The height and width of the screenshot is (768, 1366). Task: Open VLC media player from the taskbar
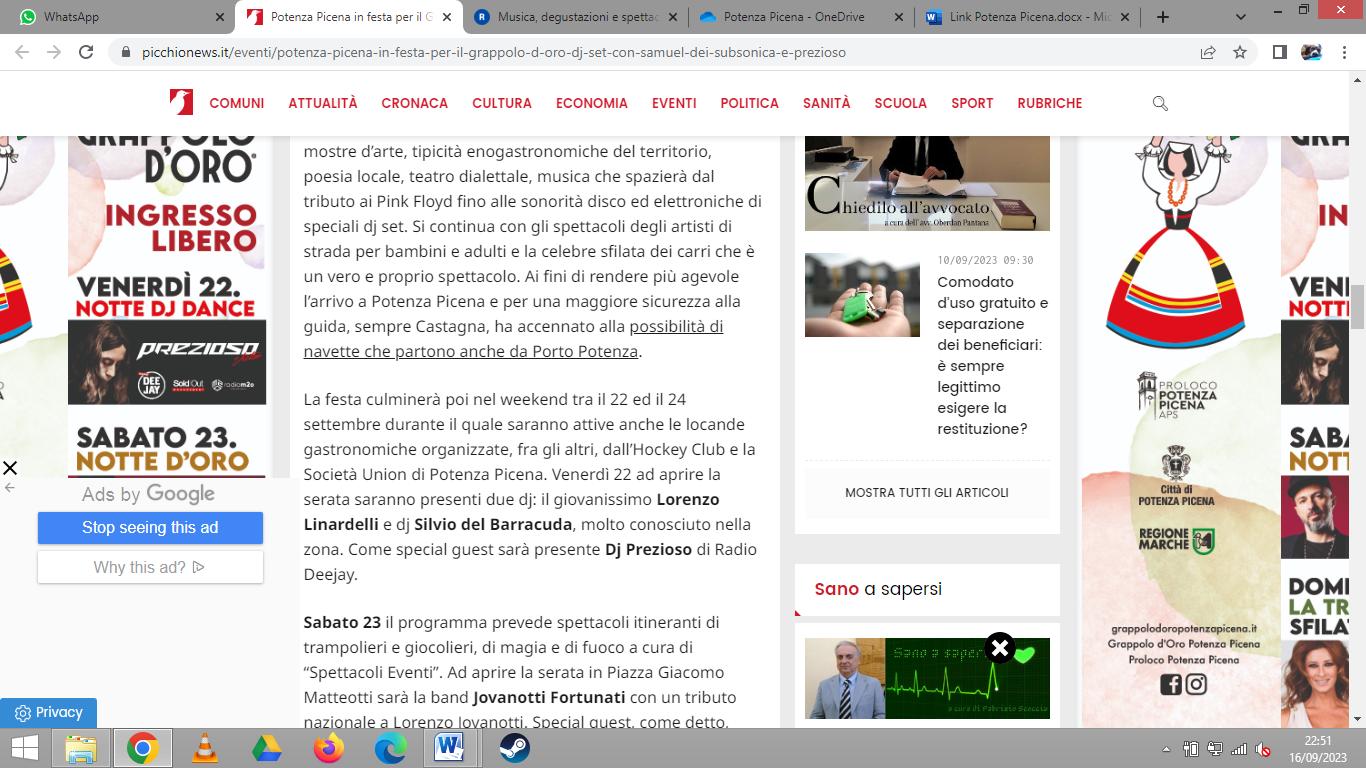tap(205, 748)
